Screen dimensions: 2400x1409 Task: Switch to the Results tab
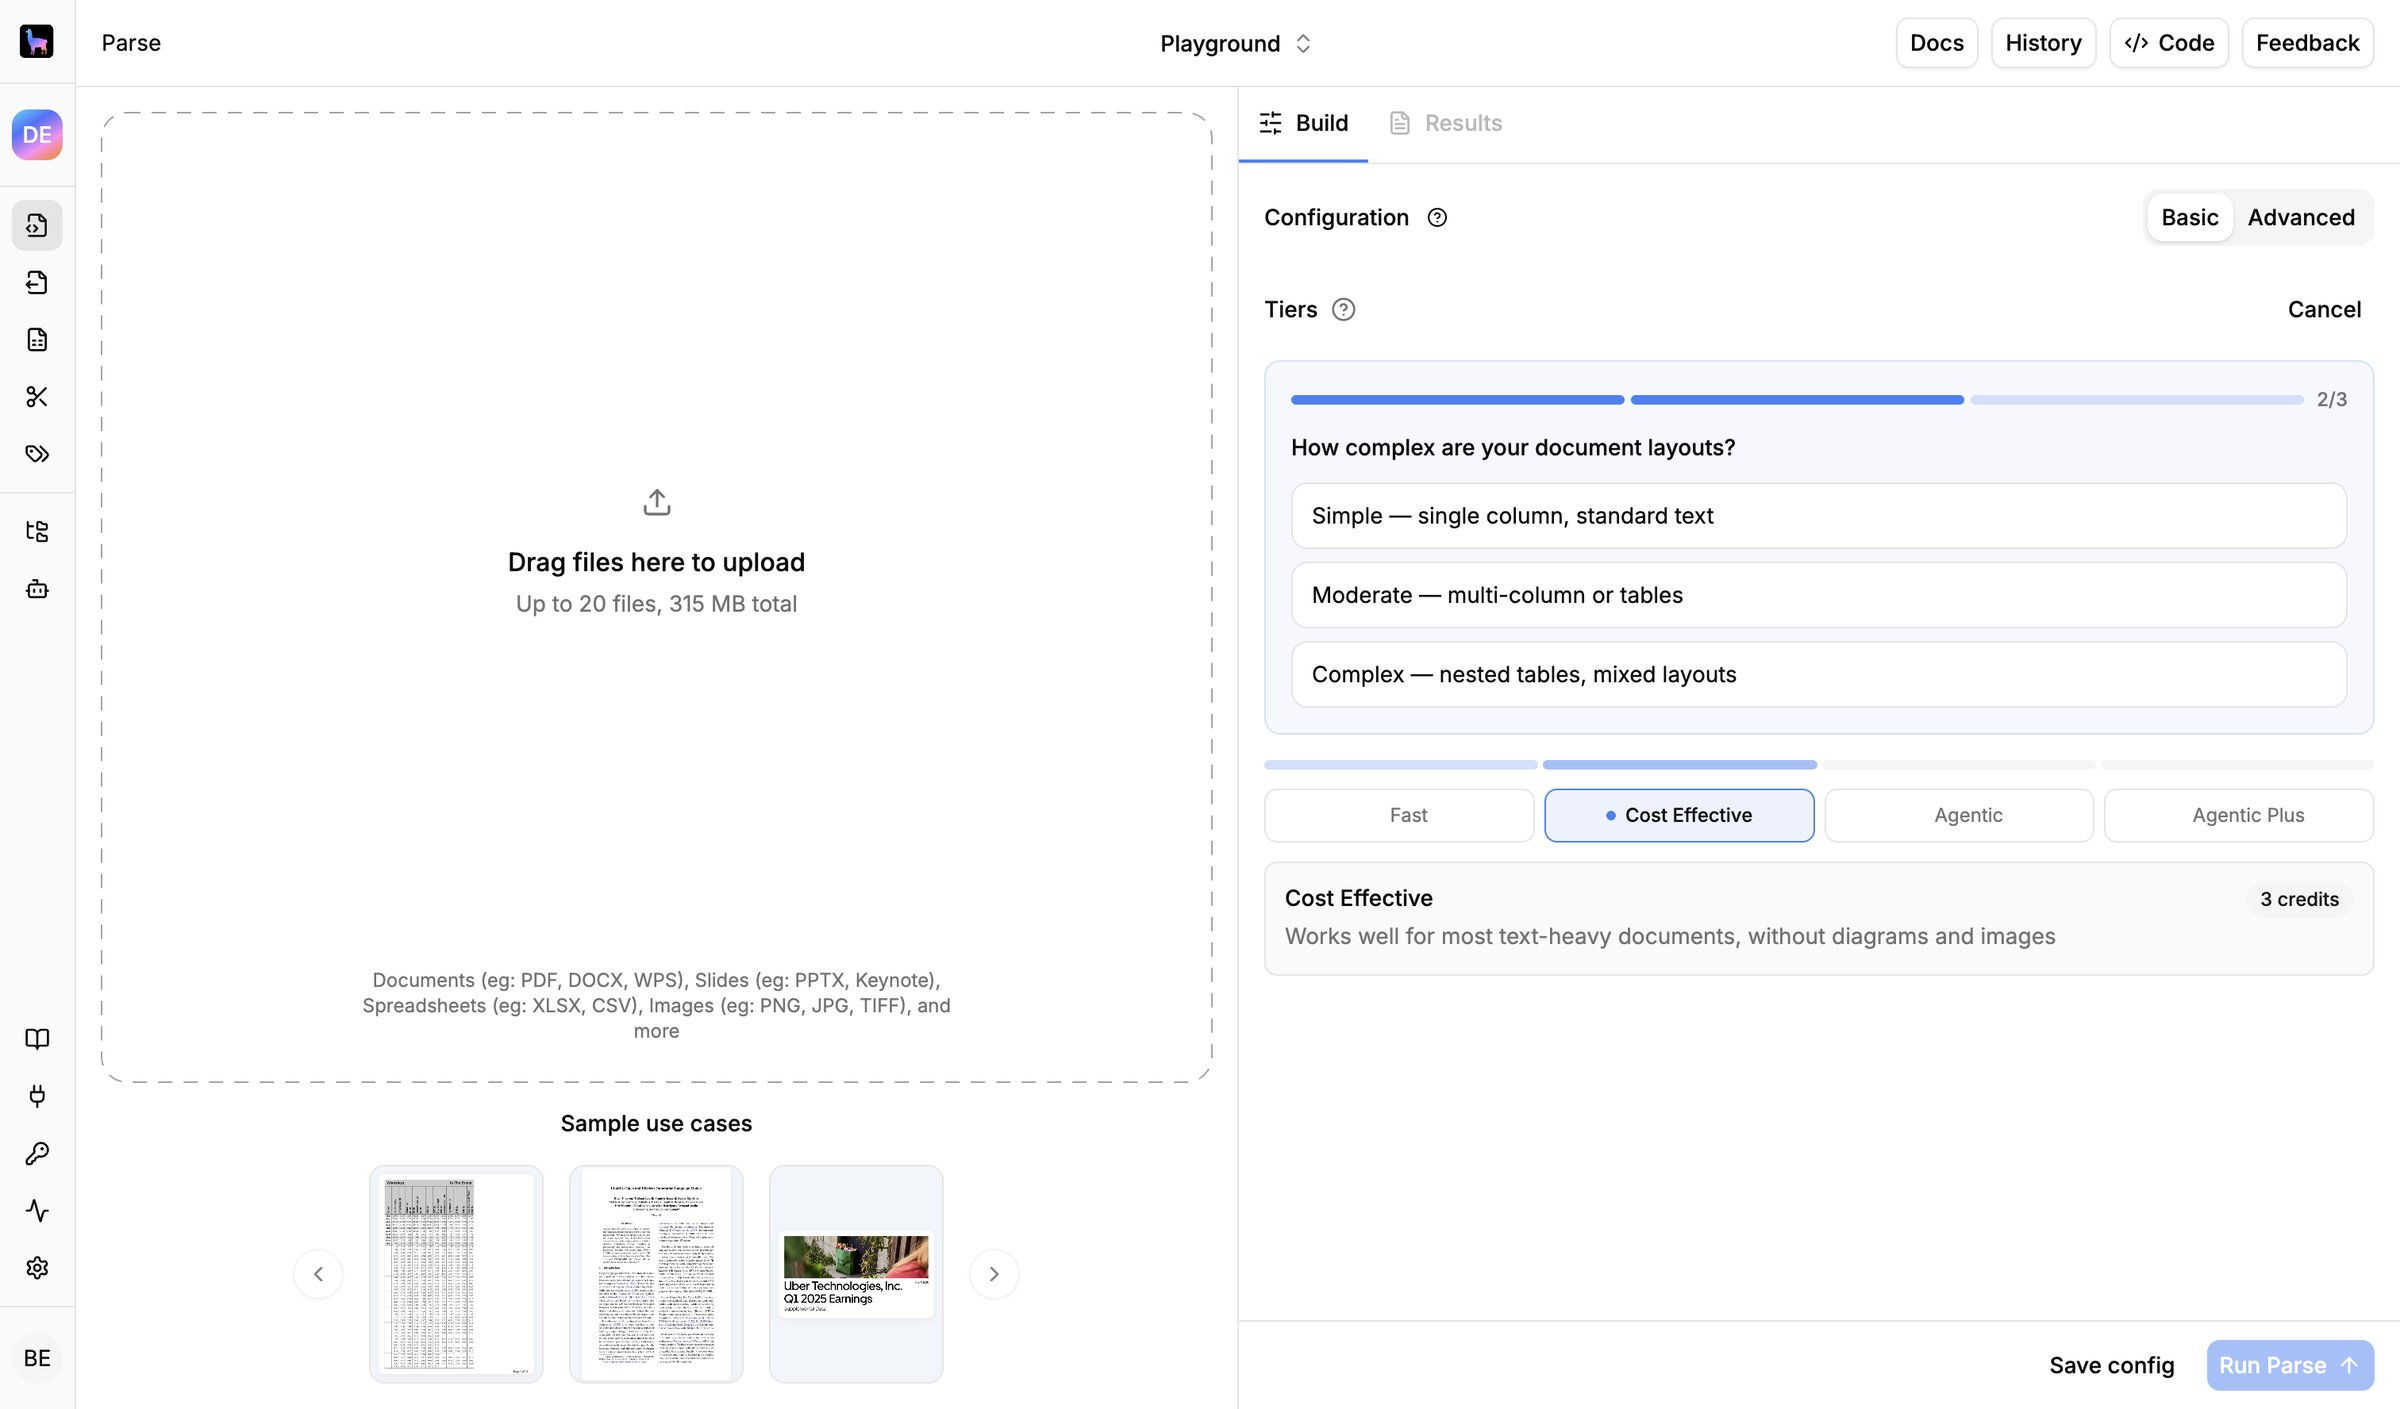(1446, 123)
